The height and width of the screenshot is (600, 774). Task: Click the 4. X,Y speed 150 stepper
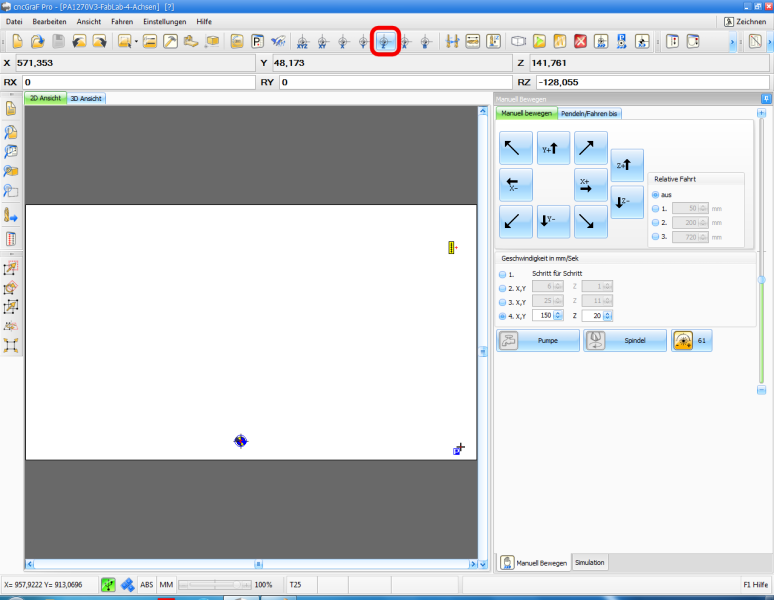click(558, 315)
